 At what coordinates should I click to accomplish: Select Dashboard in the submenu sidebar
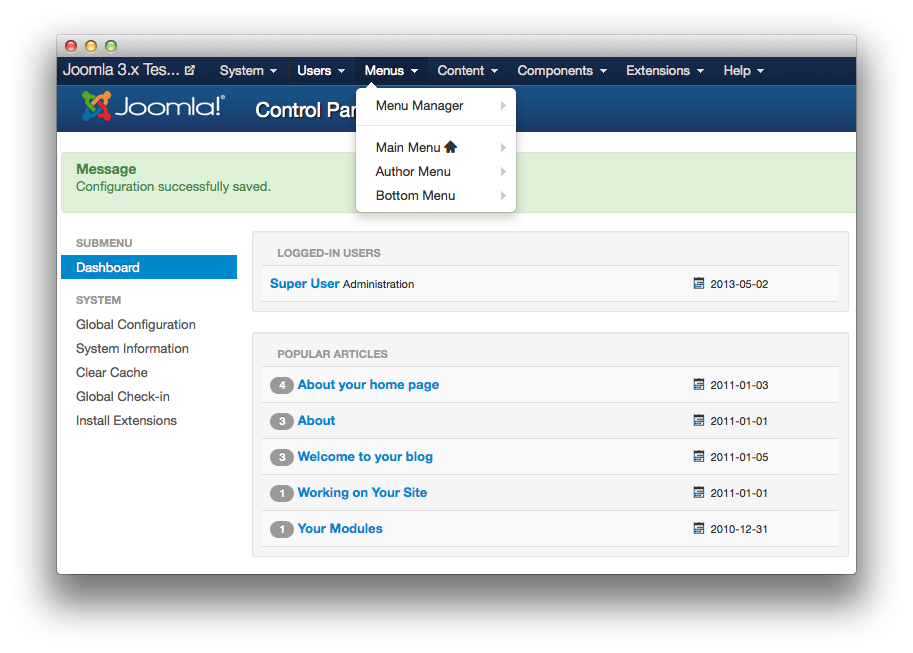[108, 268]
